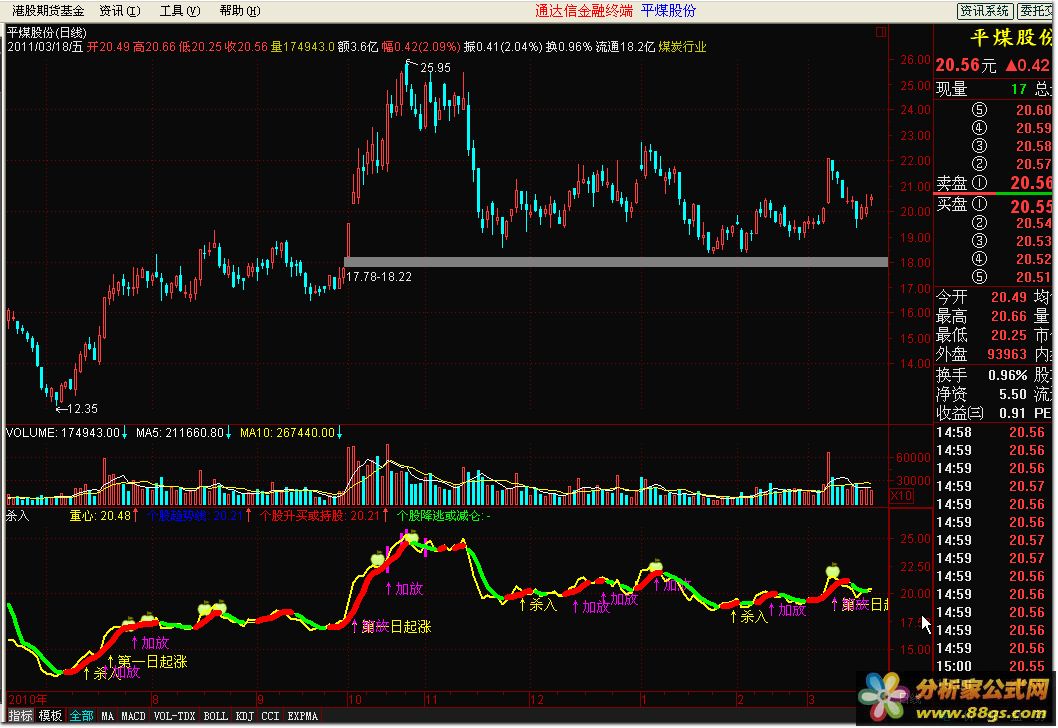Click the 个股升买或持股: 20.21 label

(x=320, y=516)
